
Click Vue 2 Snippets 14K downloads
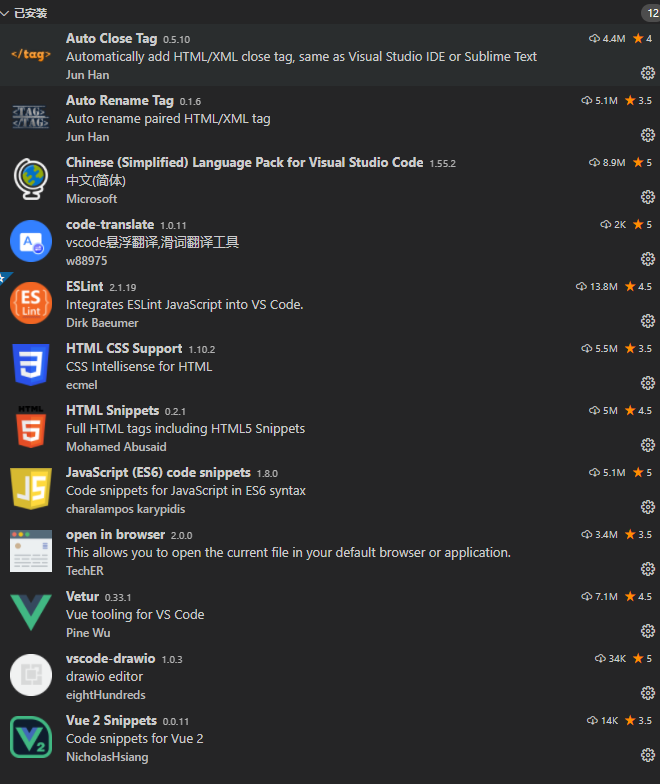[602, 720]
